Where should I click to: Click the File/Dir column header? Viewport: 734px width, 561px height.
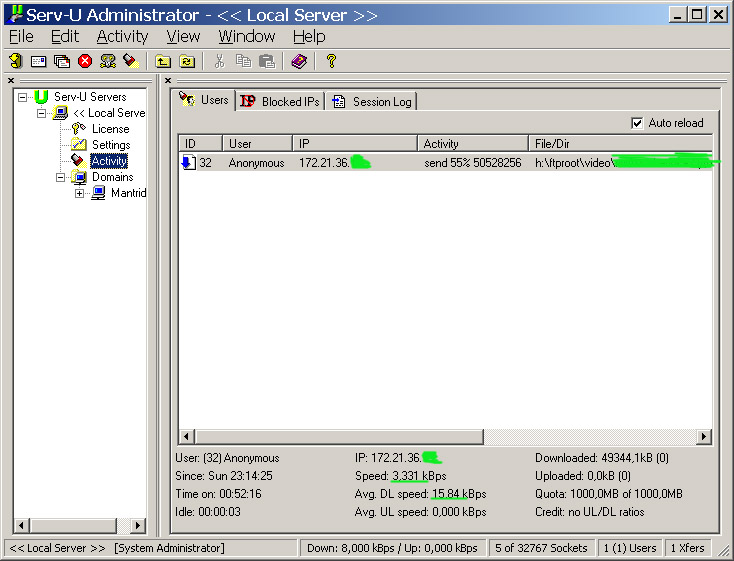click(620, 143)
